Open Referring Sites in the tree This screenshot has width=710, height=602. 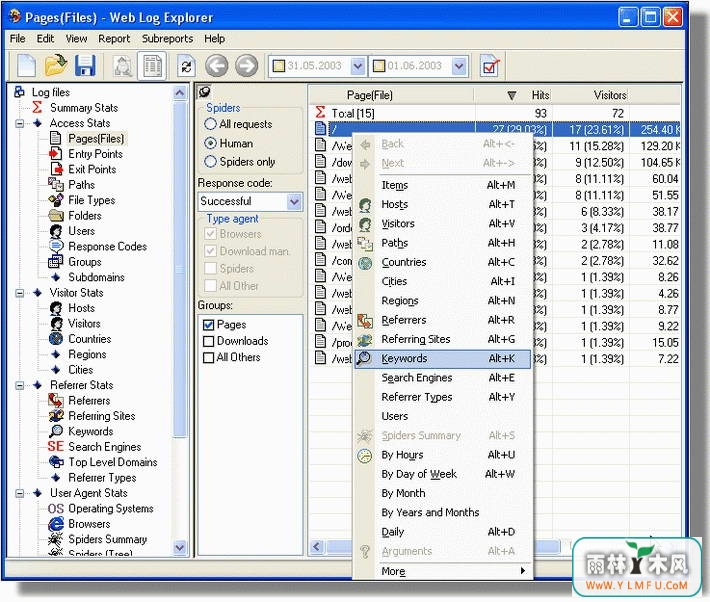coord(101,416)
